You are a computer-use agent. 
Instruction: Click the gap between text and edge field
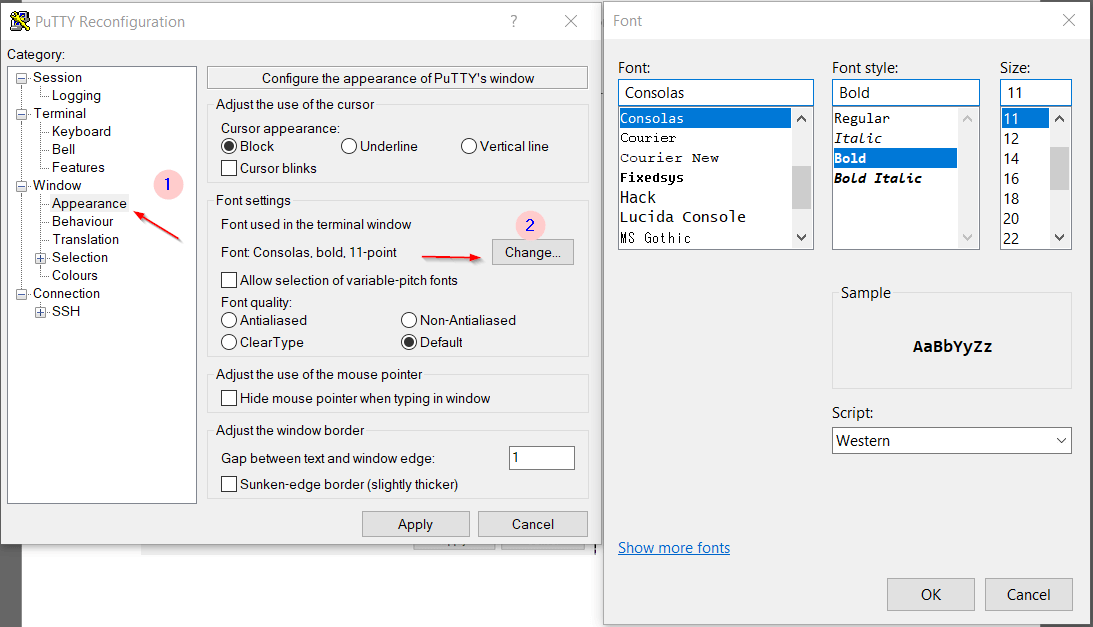[541, 458]
